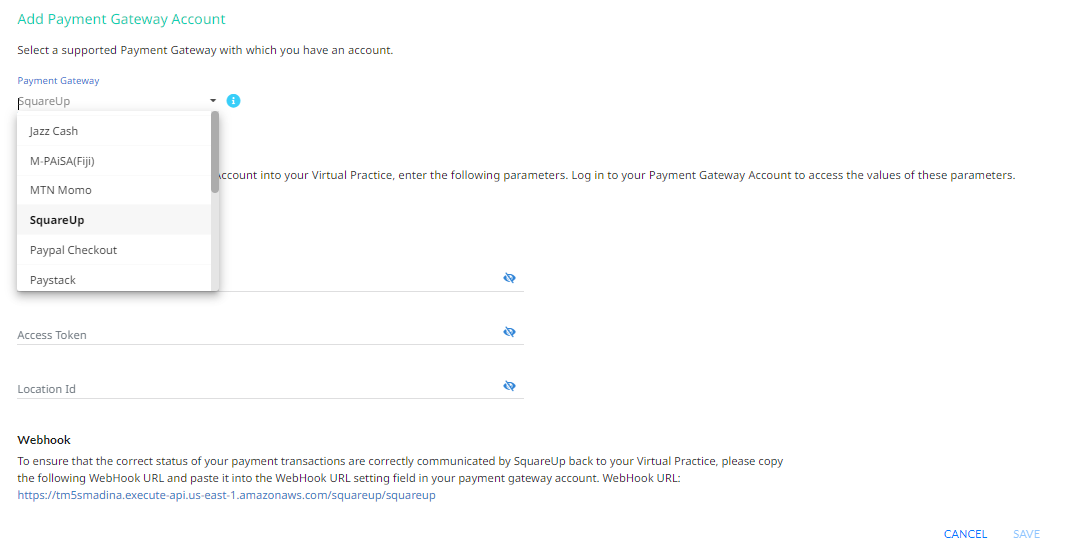Toggle visibility eye in the first parameter field
This screenshot has height=553, width=1070.
tap(509, 278)
